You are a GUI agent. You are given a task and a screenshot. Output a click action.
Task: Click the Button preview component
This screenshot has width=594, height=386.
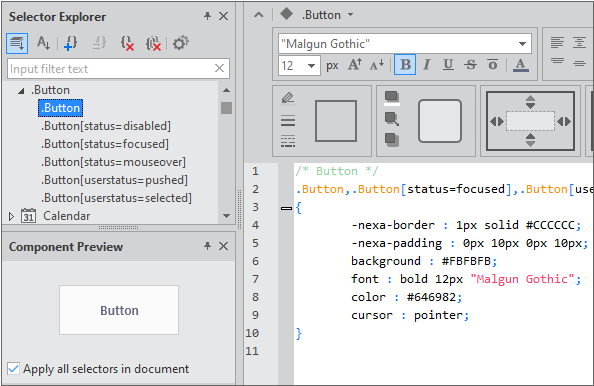pyautogui.click(x=119, y=310)
